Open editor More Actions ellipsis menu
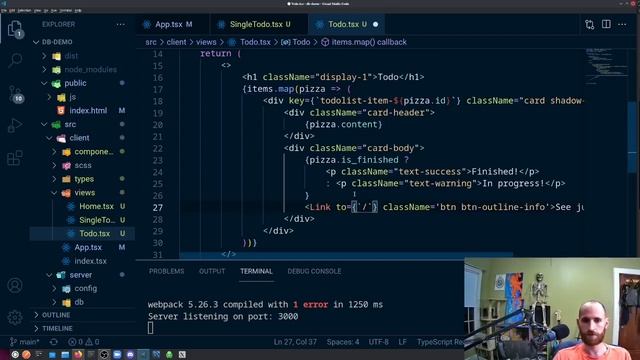Viewport: 640px width, 360px height. click(622, 24)
